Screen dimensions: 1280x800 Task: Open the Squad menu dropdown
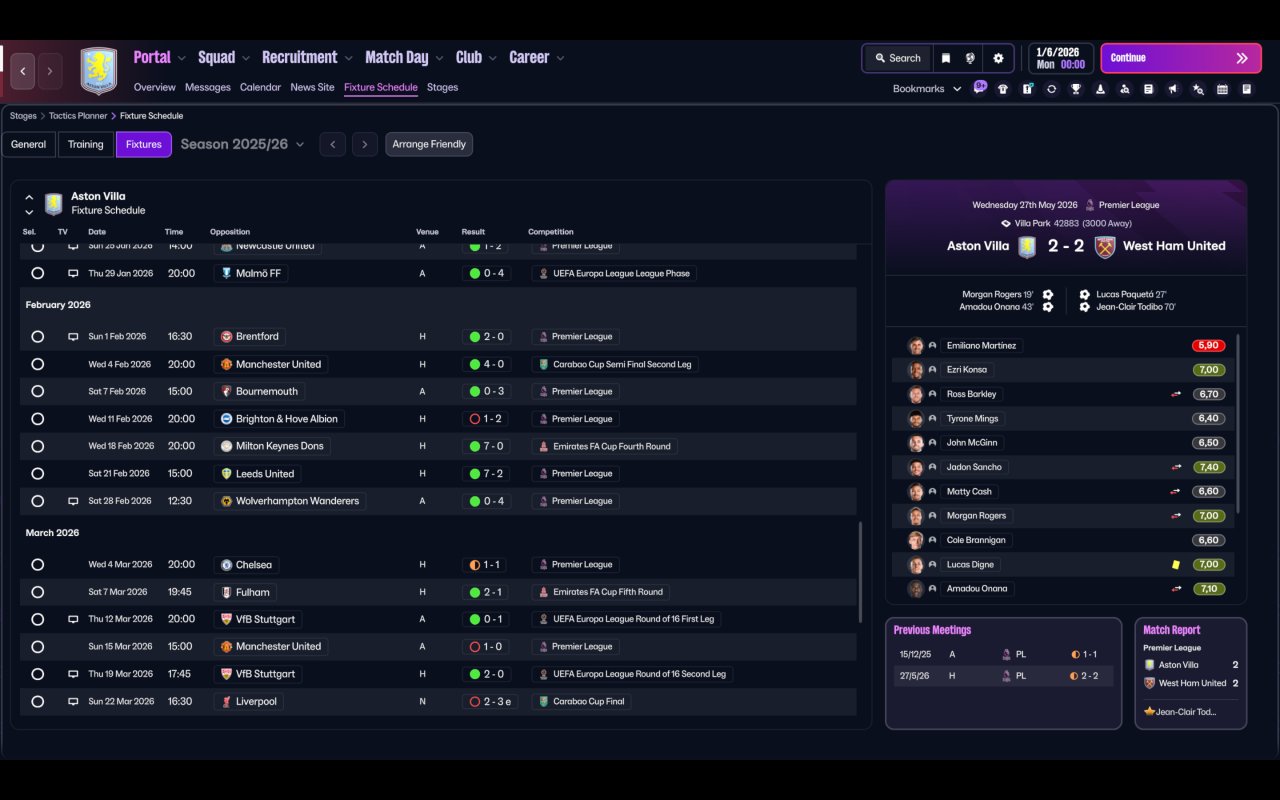point(224,58)
